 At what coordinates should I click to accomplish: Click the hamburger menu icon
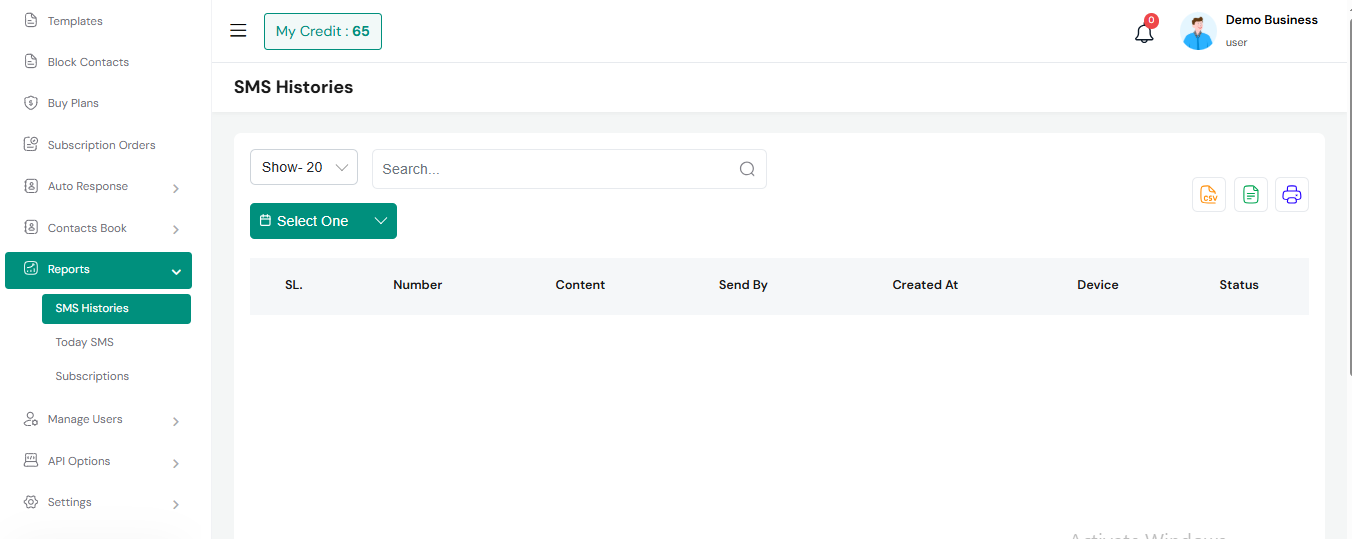[238, 31]
